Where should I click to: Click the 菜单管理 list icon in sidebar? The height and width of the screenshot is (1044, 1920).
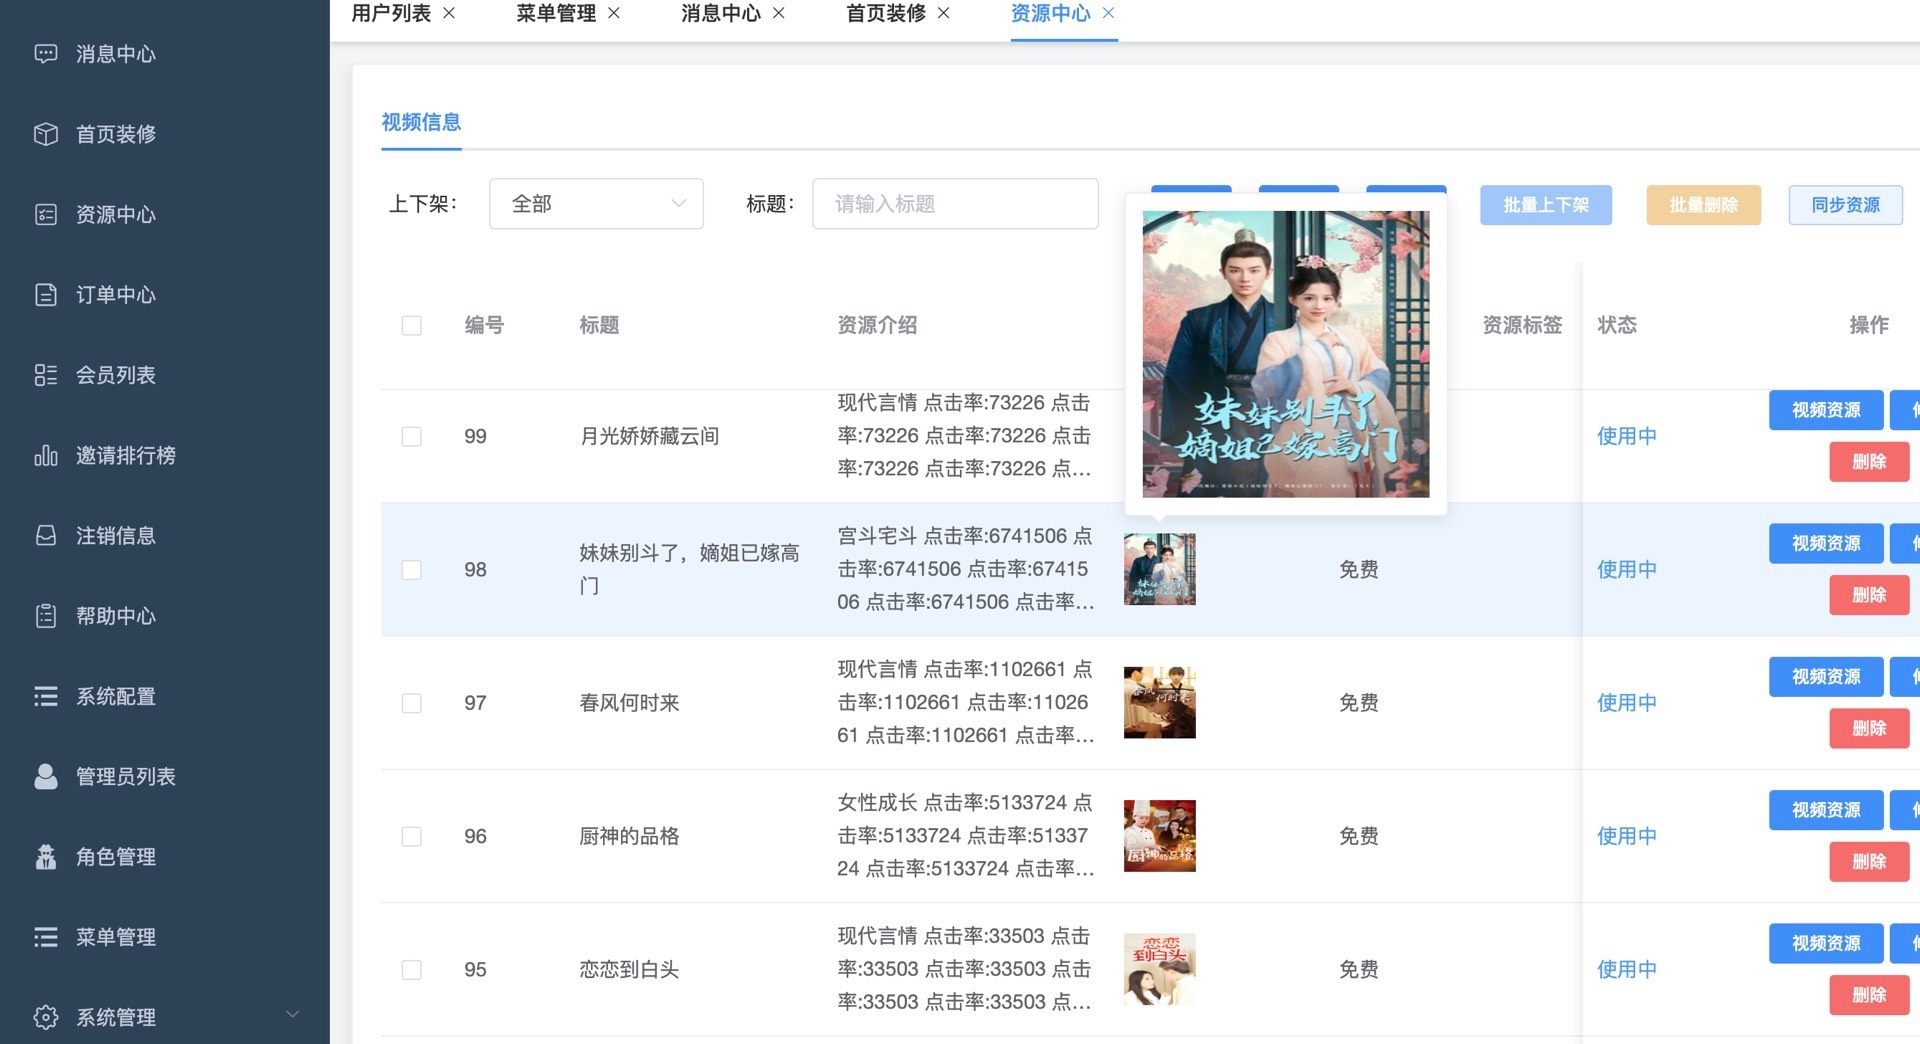[x=46, y=937]
